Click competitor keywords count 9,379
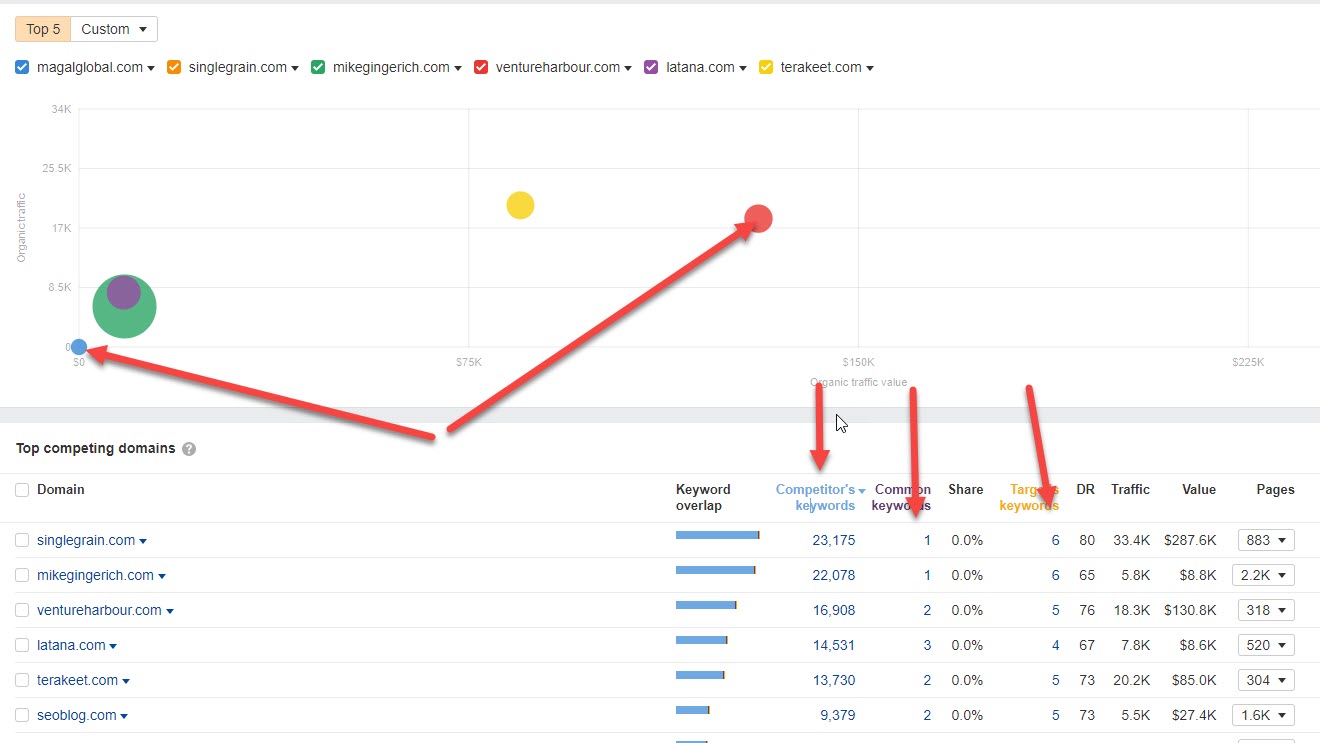The width and height of the screenshot is (1320, 743). click(x=838, y=715)
